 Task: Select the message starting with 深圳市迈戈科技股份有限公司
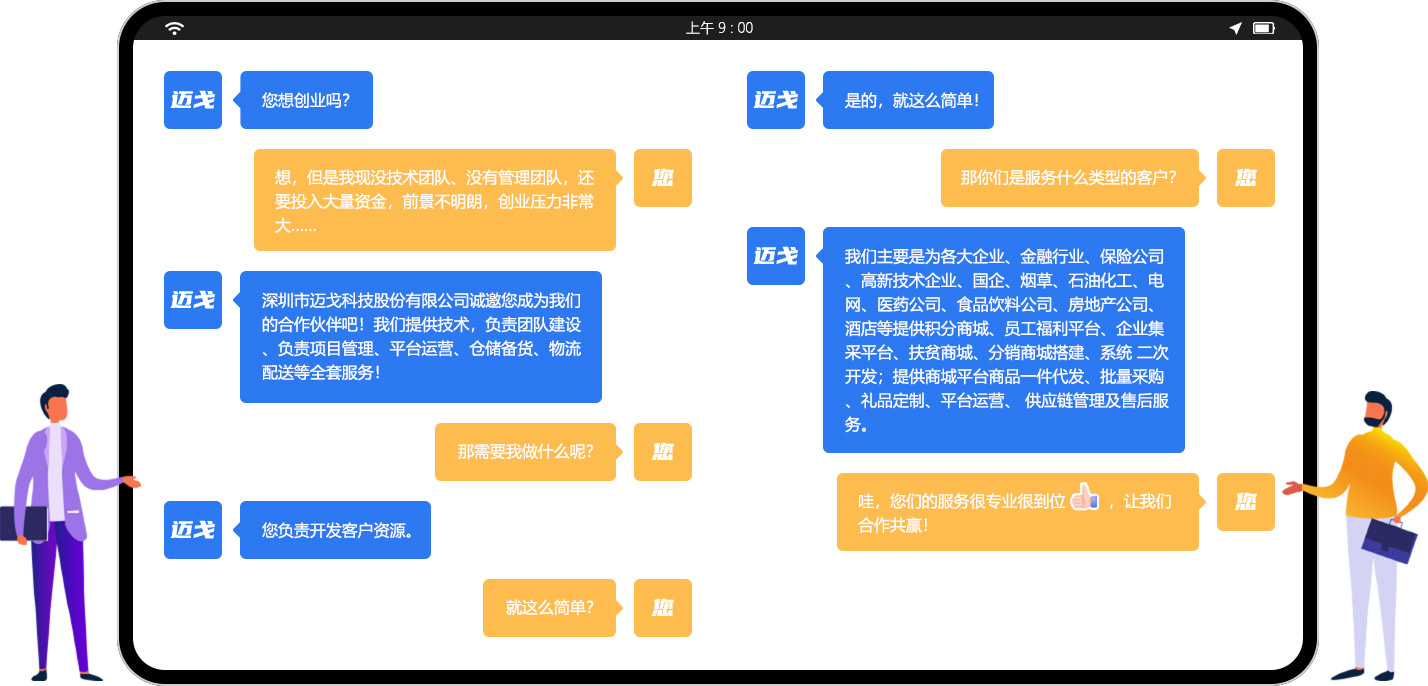coord(421,337)
